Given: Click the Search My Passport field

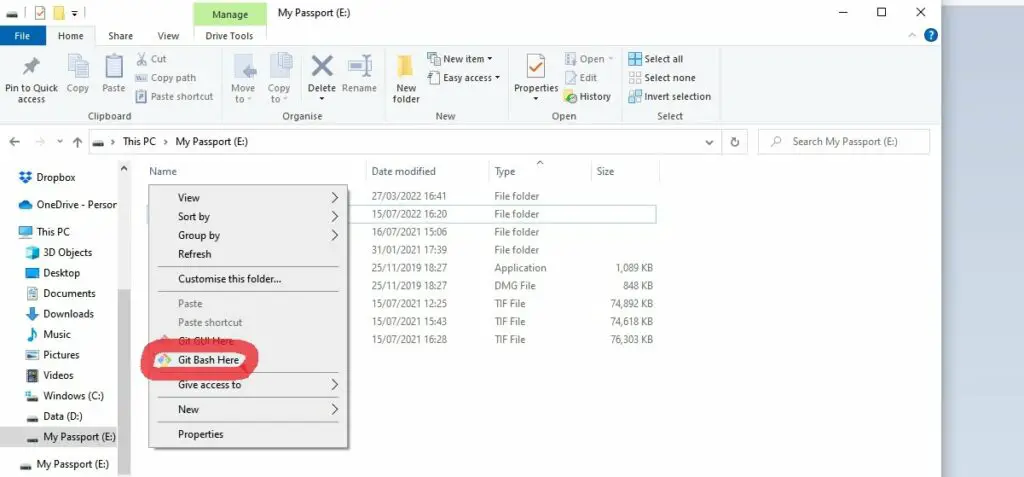Looking at the screenshot, I should click(843, 142).
